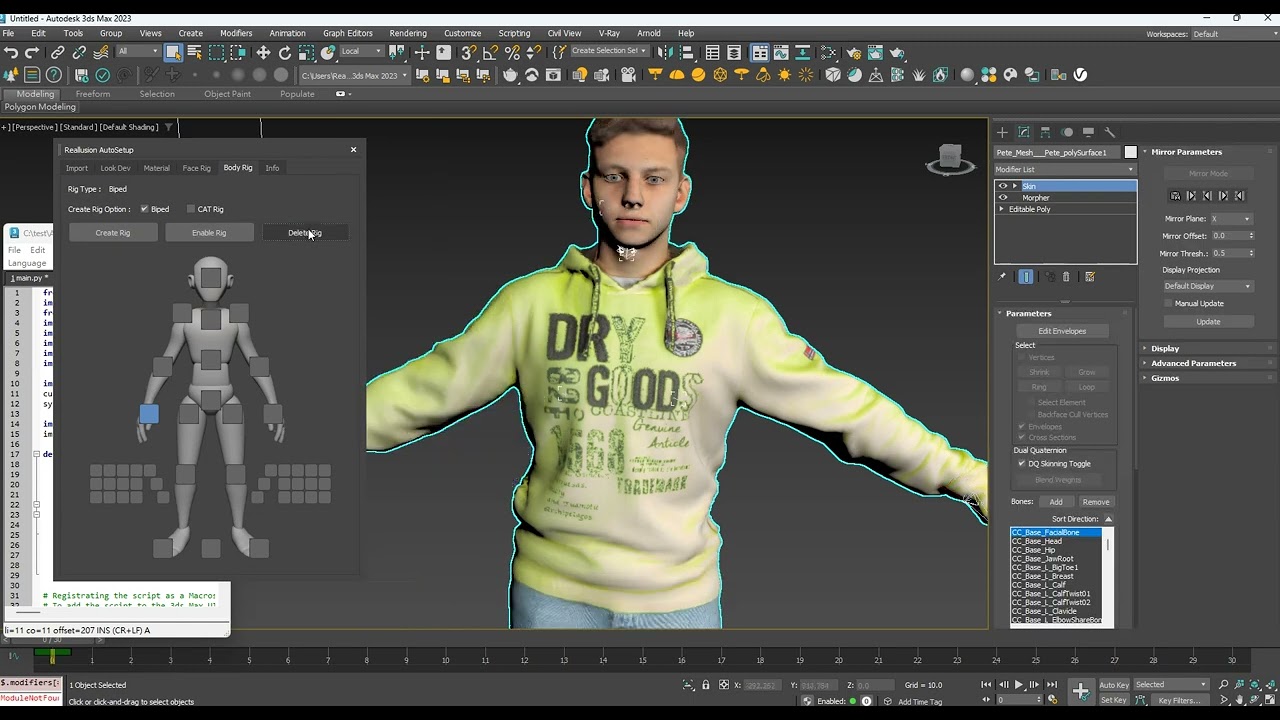Image resolution: width=1280 pixels, height=720 pixels.
Task: Expand the Display rollout
Action: [1164, 348]
